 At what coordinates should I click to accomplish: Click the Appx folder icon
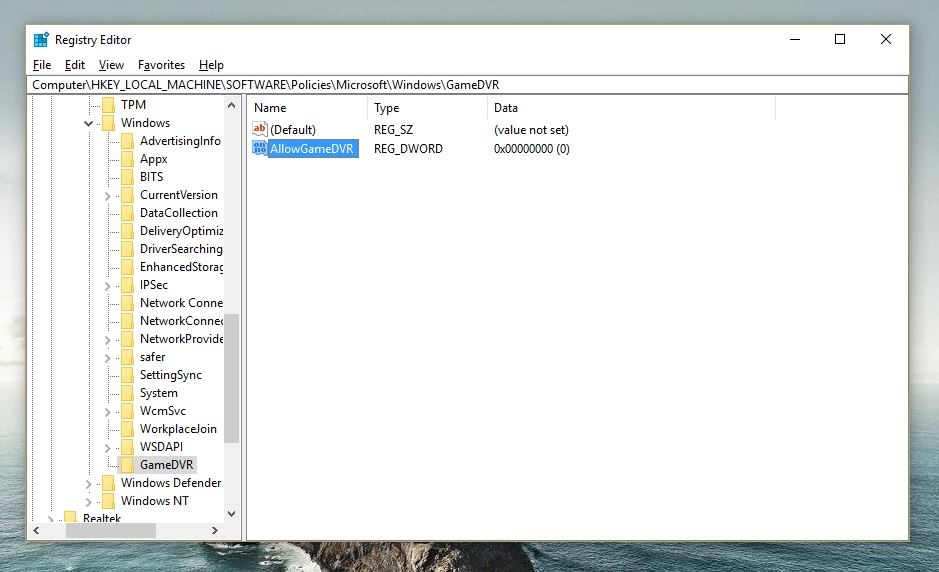click(x=128, y=159)
